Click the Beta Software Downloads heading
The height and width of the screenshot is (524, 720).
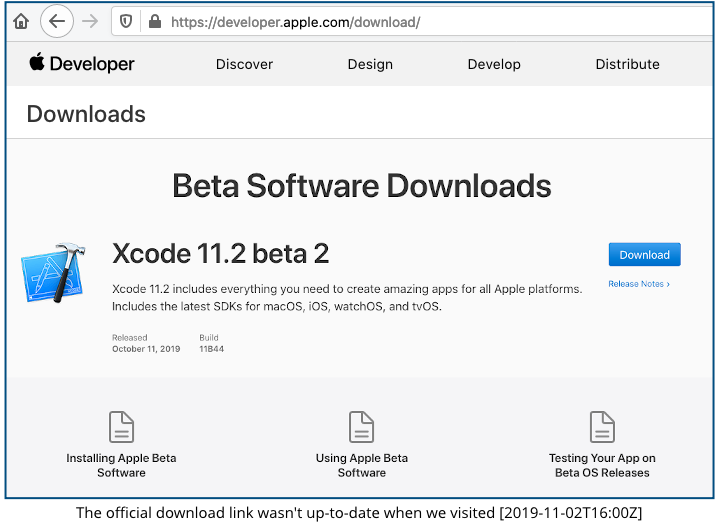coord(362,186)
